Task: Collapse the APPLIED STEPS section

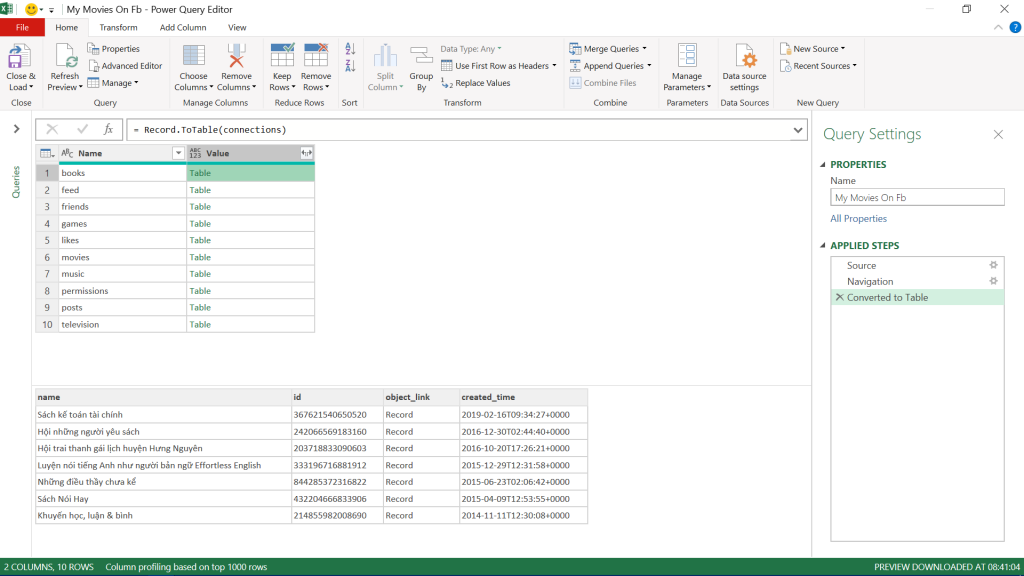Action: [823, 246]
